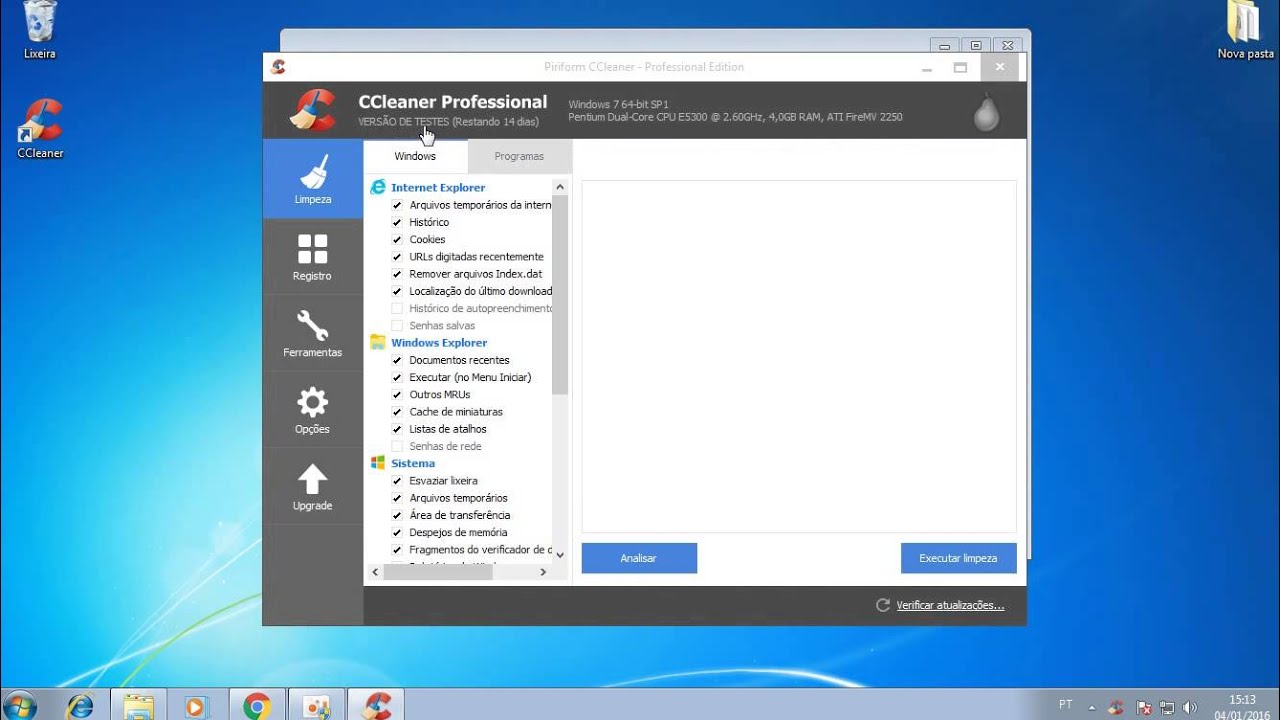Toggle Listas de atalhos checkbox
The width and height of the screenshot is (1280, 720).
[397, 429]
